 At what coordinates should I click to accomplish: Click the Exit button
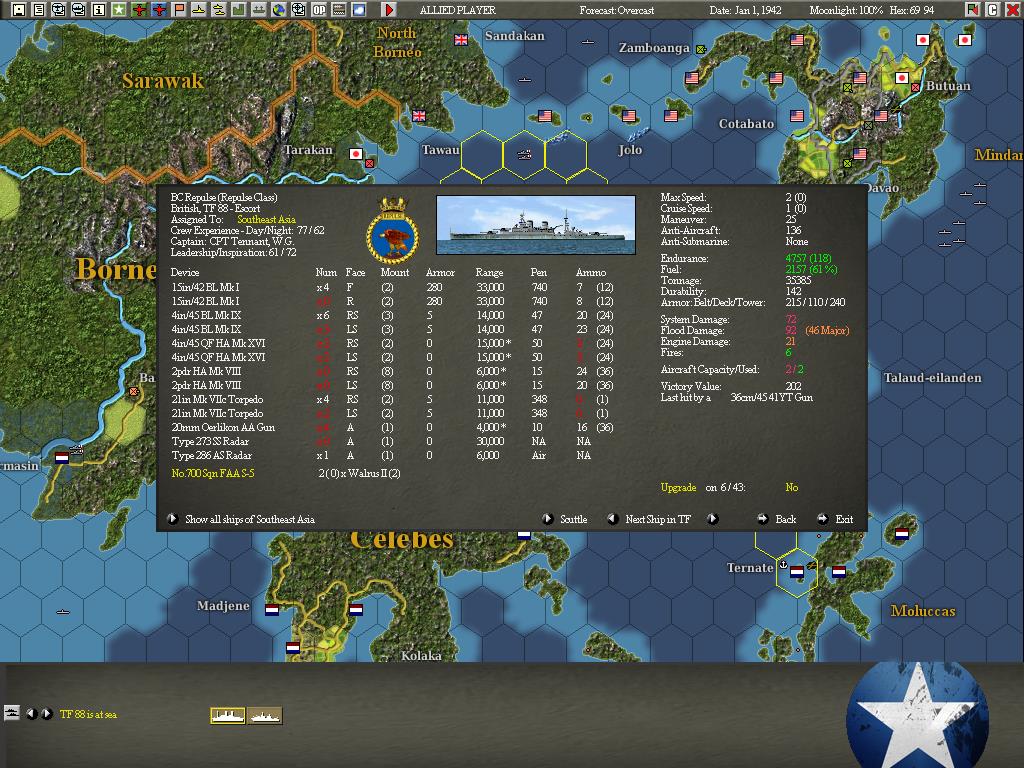pos(844,519)
